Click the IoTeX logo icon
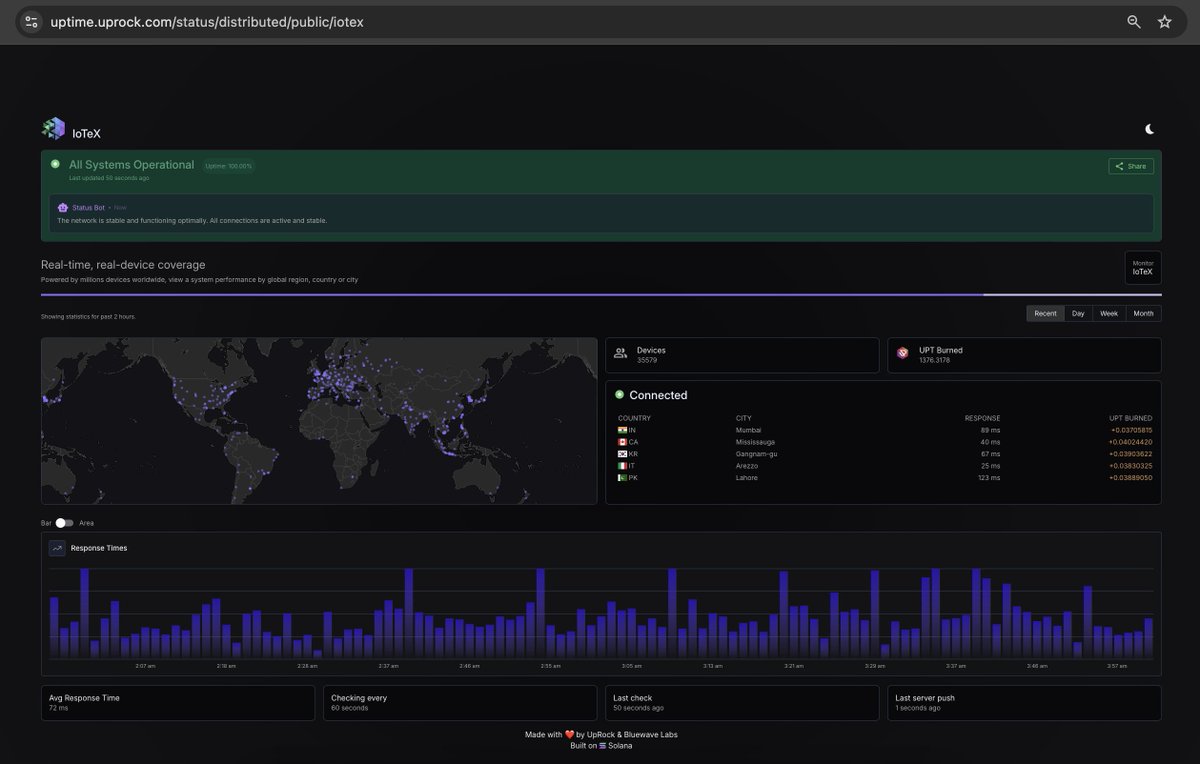The image size is (1200, 764). pos(53,128)
